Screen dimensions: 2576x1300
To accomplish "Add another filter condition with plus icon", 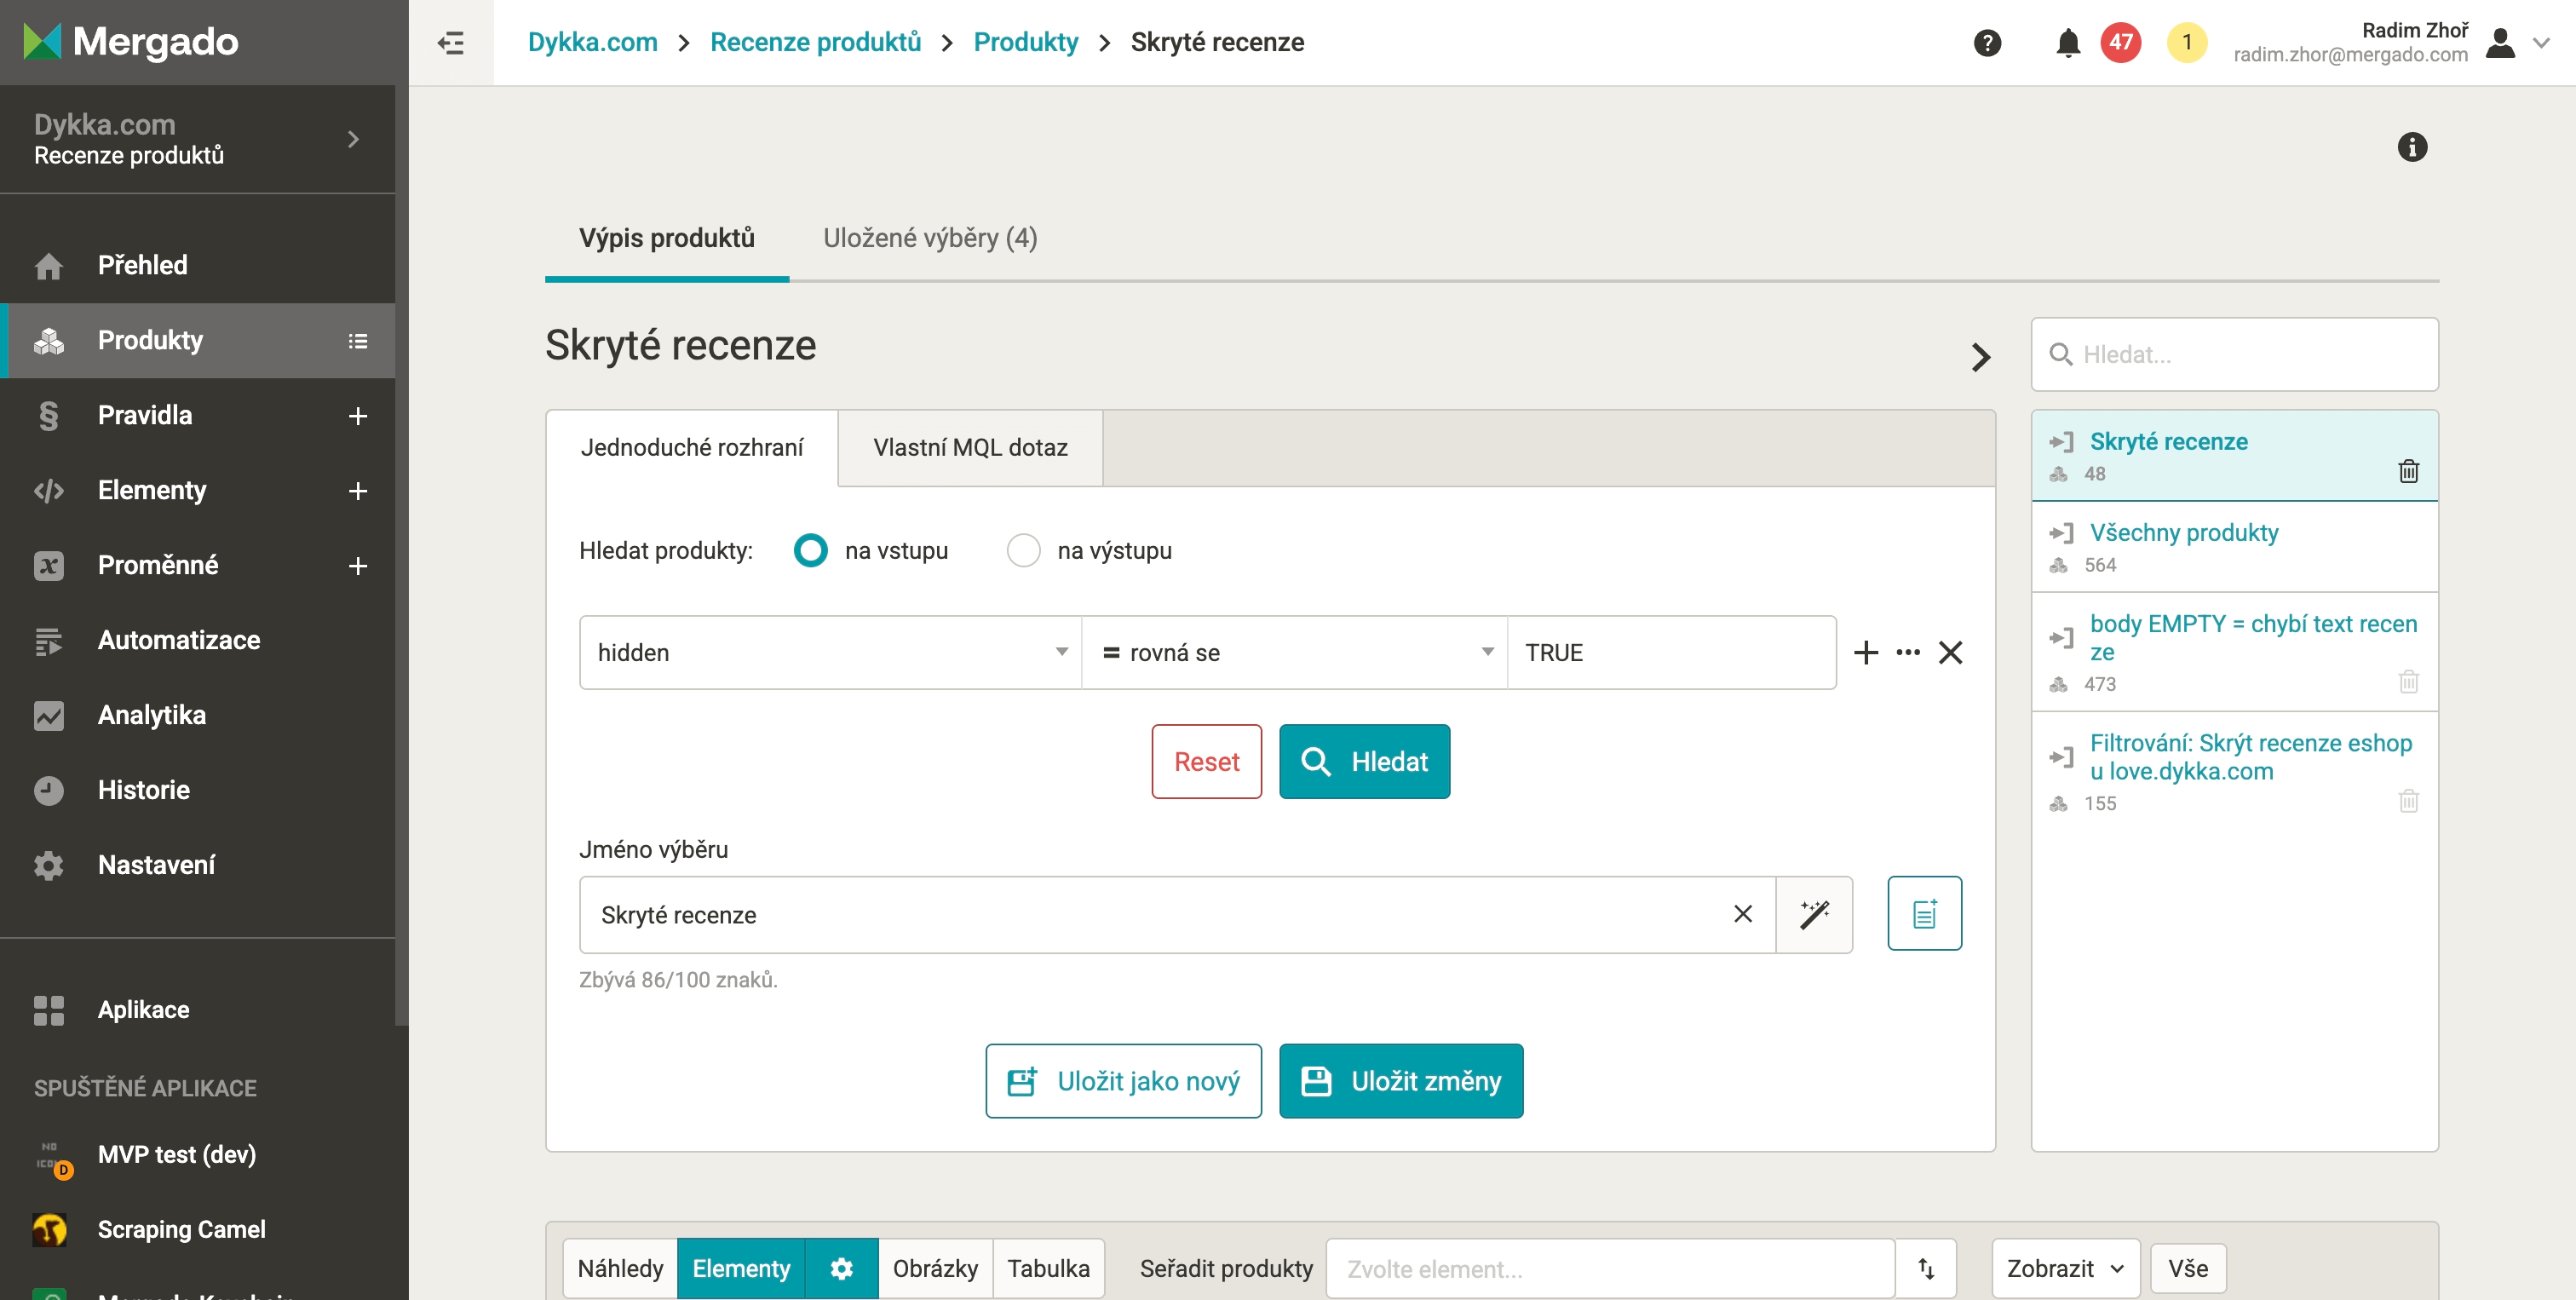I will click(1865, 652).
